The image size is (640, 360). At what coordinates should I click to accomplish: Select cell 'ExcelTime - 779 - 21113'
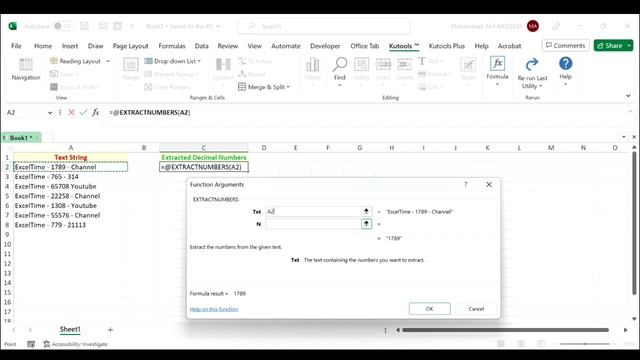point(71,225)
